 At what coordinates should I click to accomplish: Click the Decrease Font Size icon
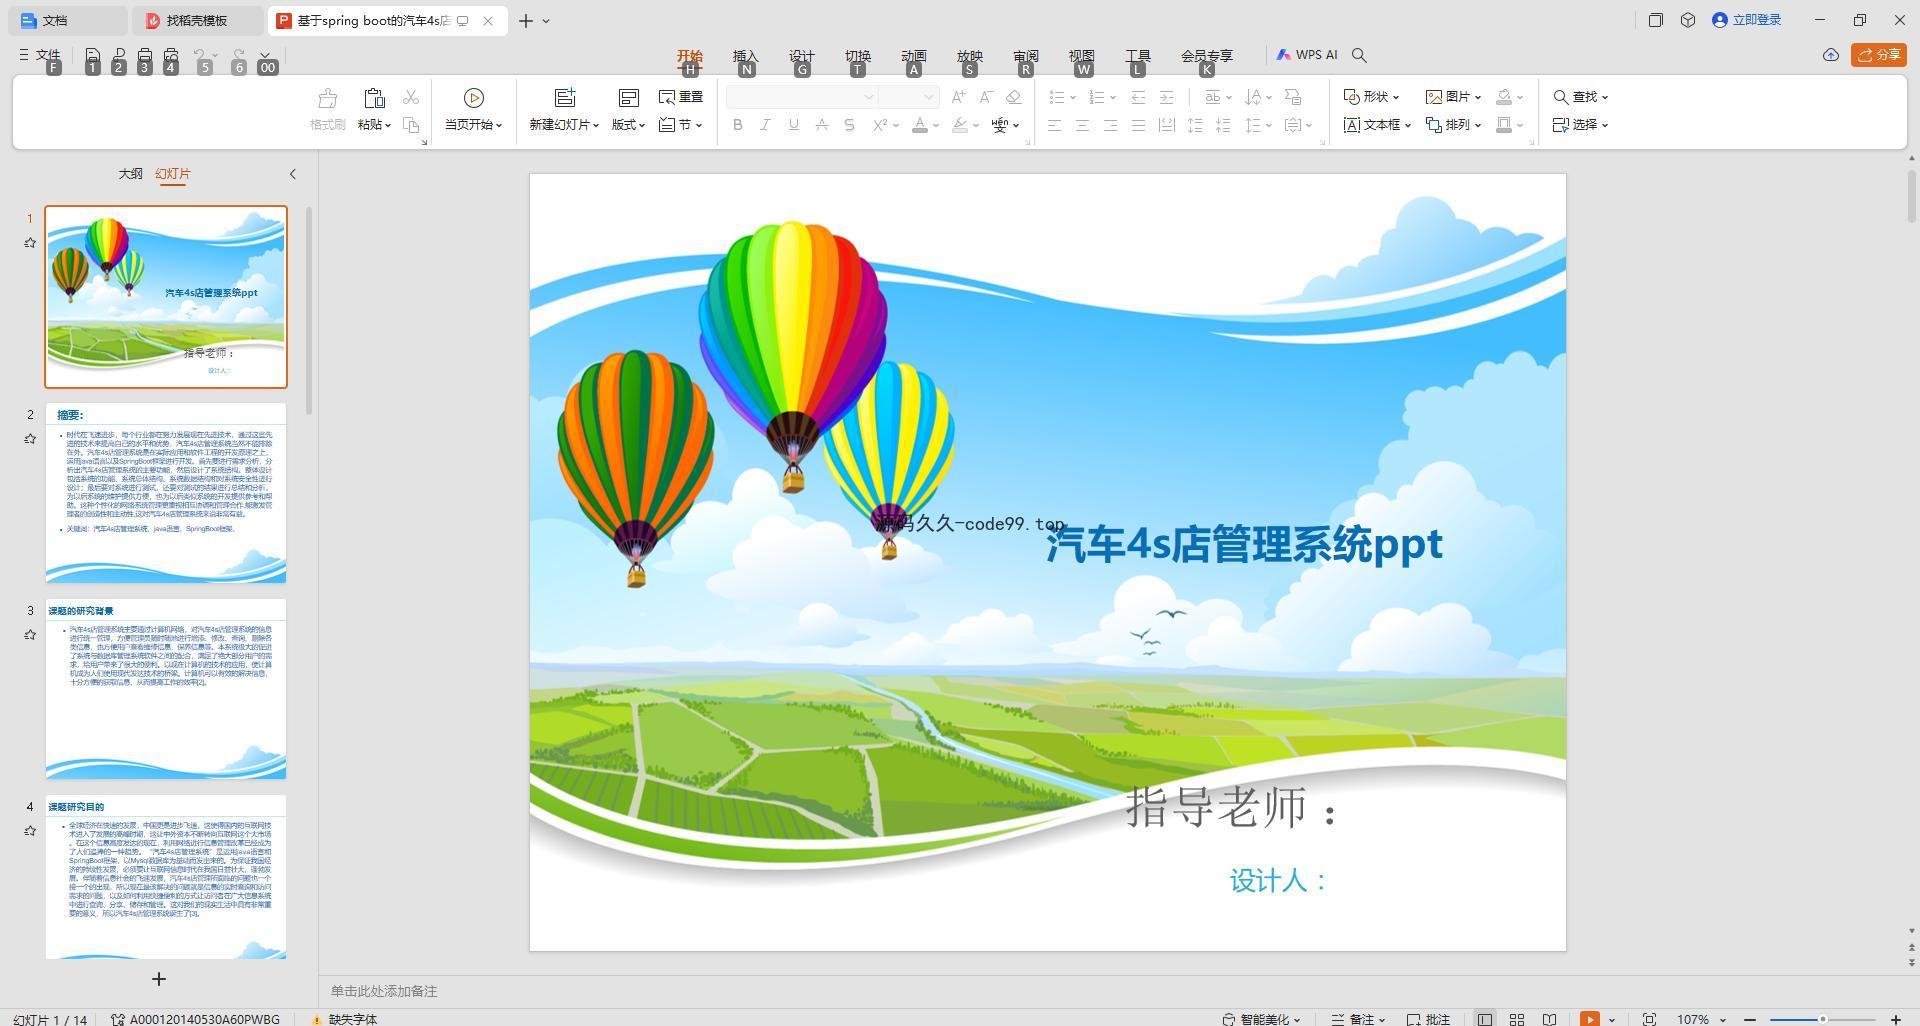pyautogui.click(x=986, y=97)
